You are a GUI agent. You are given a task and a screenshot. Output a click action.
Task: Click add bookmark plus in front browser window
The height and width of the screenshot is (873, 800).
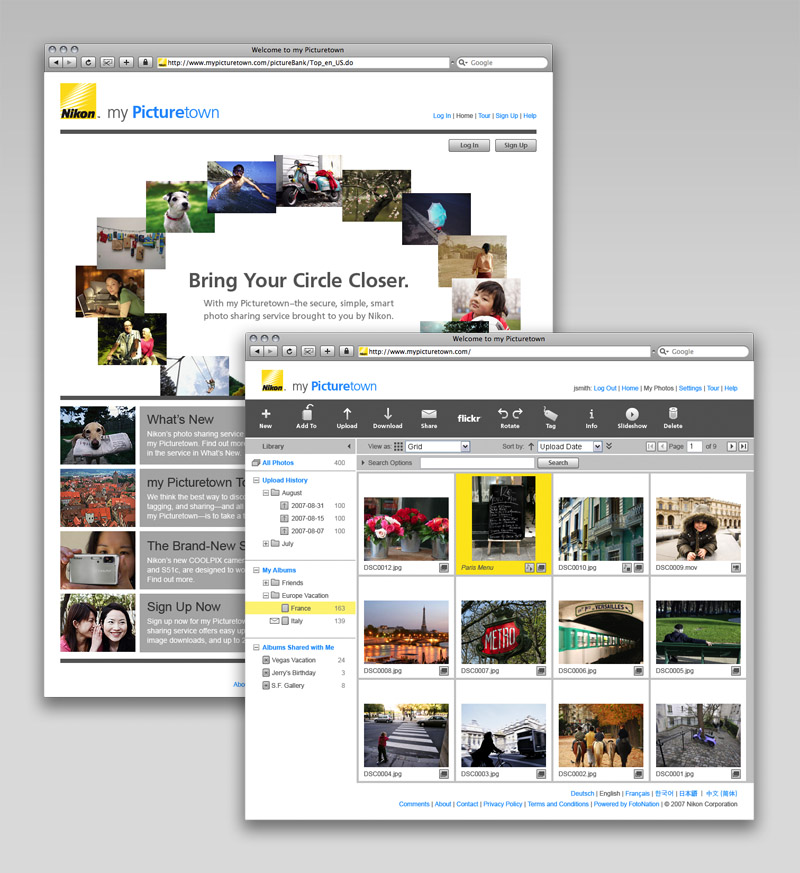[327, 351]
